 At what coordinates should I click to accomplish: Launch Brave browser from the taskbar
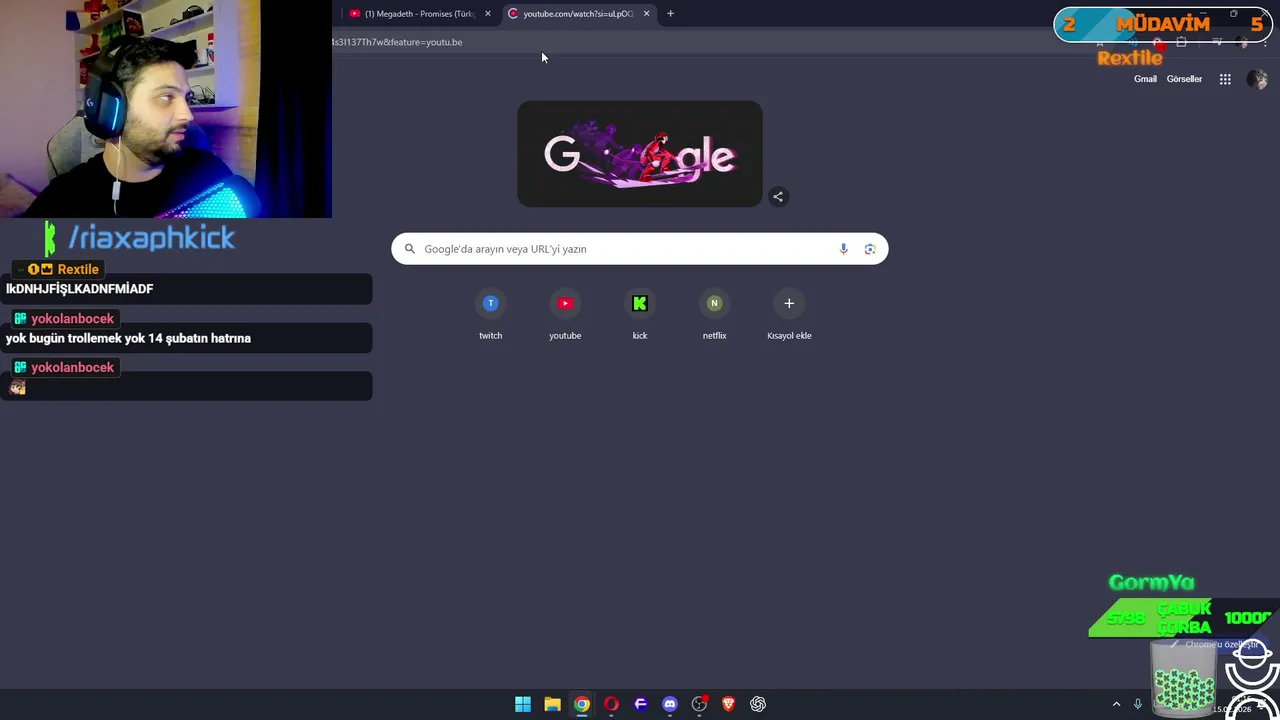click(x=729, y=704)
